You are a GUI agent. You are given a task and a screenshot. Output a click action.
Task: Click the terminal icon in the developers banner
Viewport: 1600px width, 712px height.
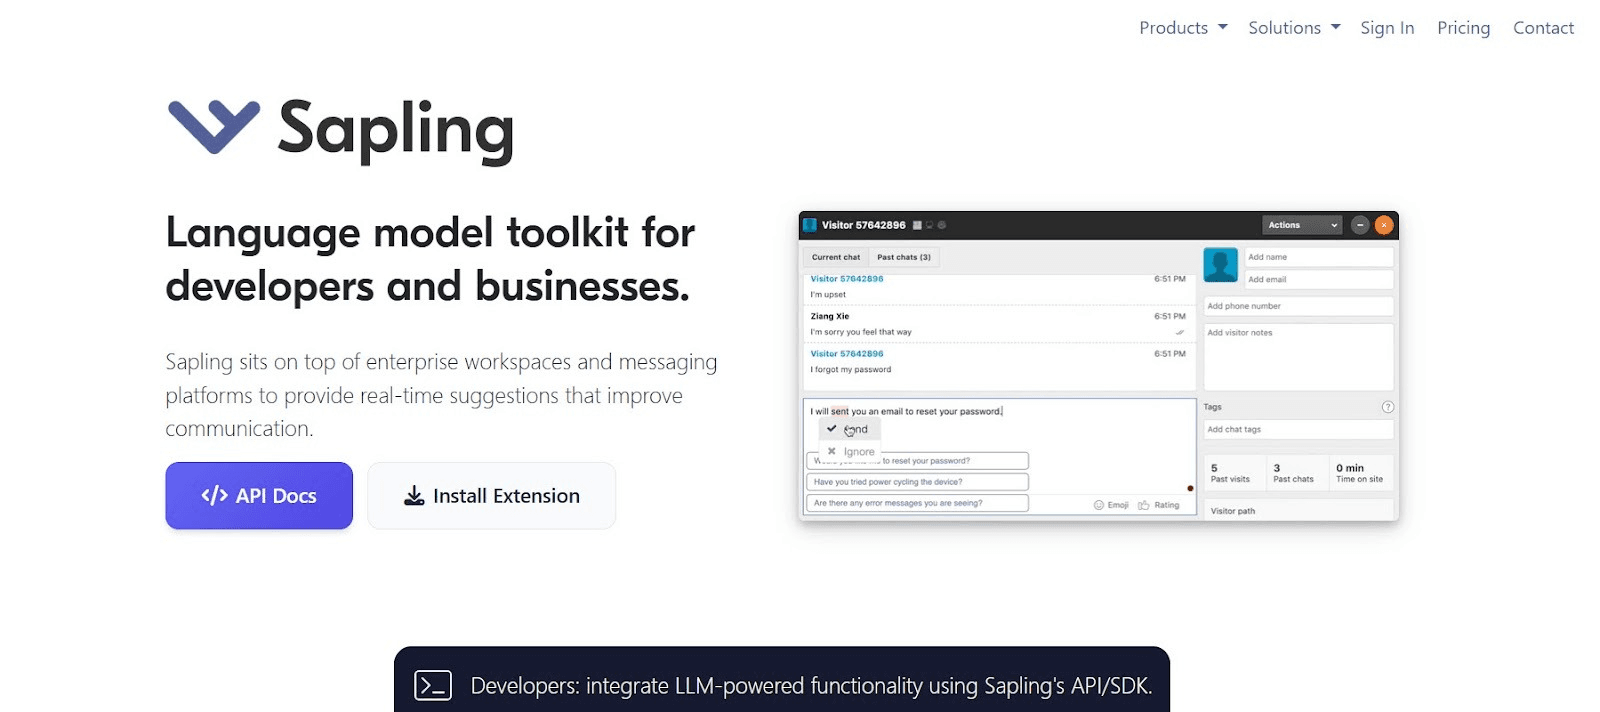(x=433, y=685)
